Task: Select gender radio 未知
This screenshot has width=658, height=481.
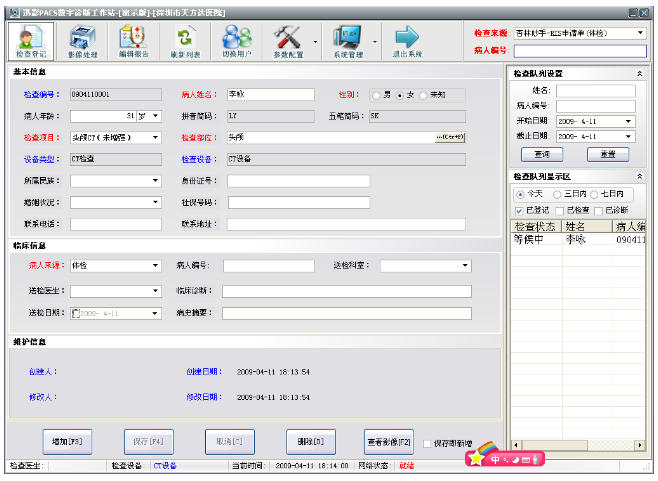Action: click(x=423, y=95)
